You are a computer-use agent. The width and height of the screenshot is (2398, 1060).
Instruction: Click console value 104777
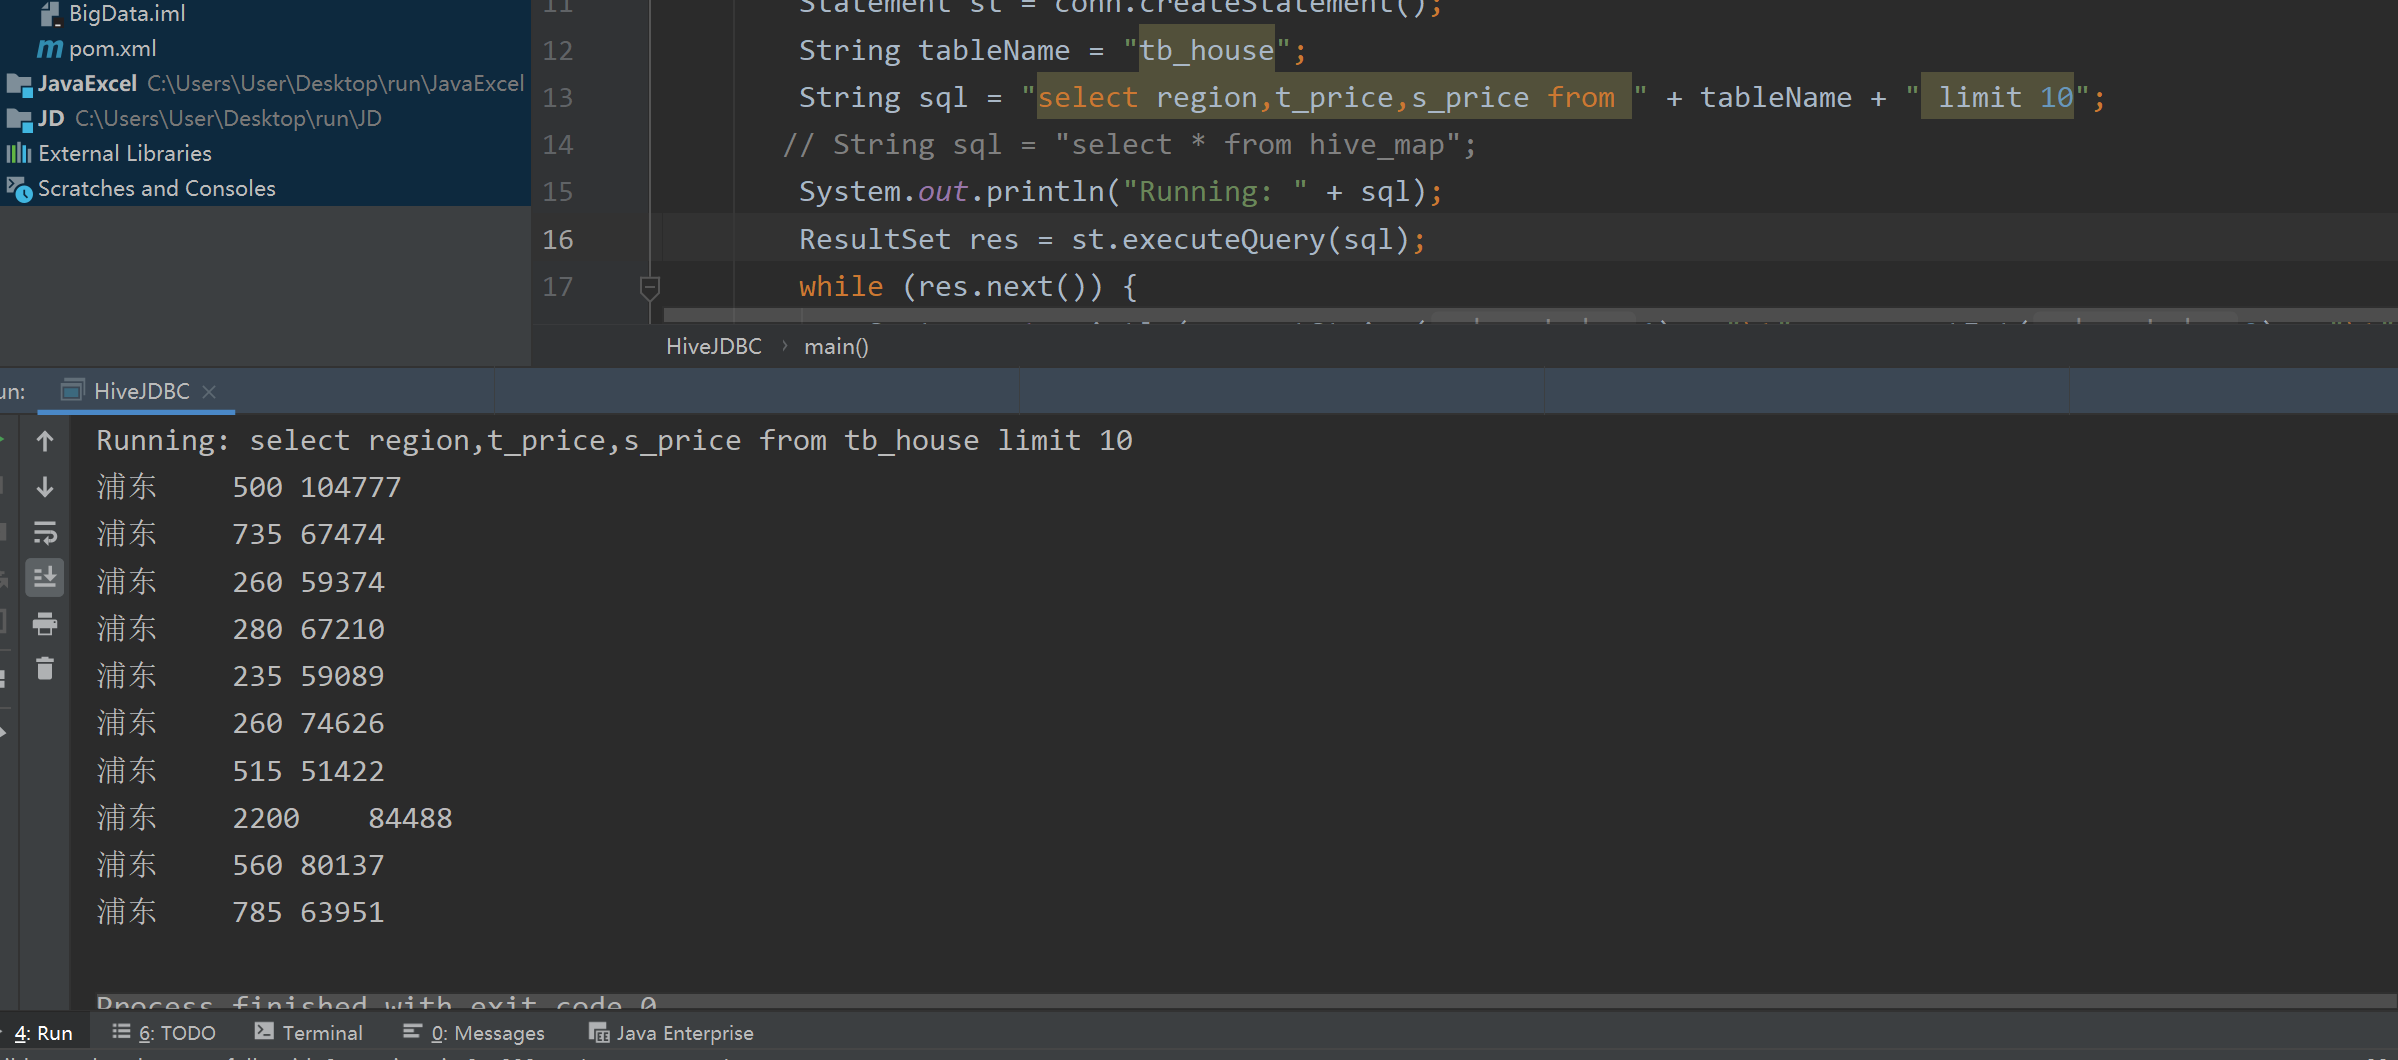pos(350,487)
